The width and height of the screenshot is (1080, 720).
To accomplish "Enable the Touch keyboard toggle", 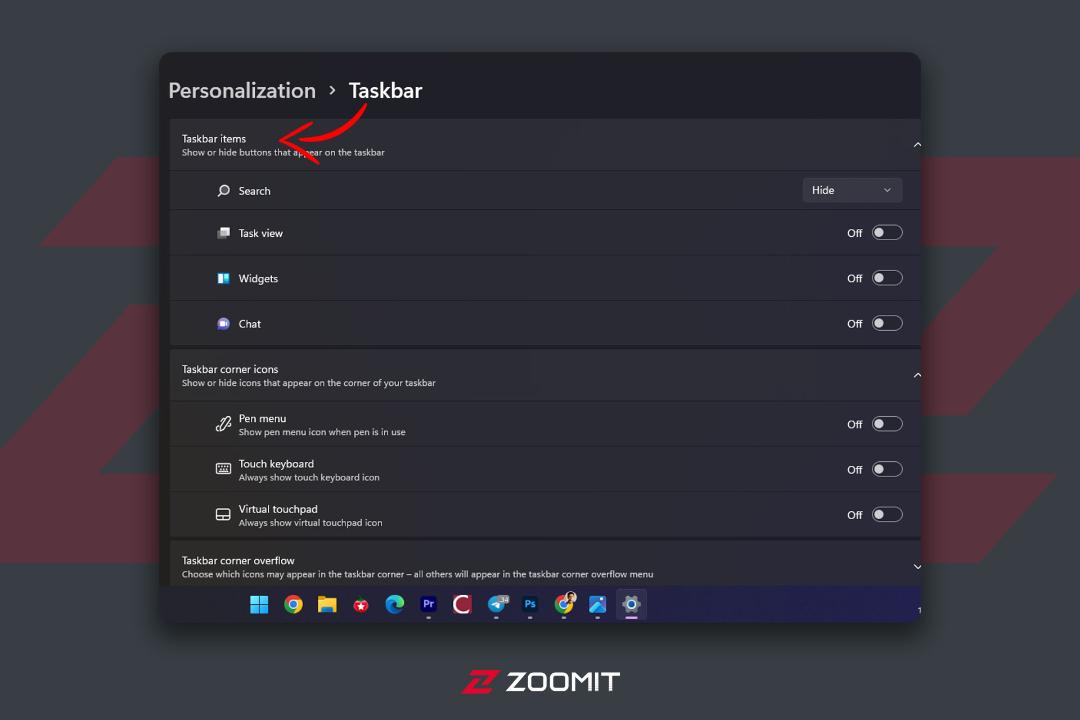I will point(887,470).
